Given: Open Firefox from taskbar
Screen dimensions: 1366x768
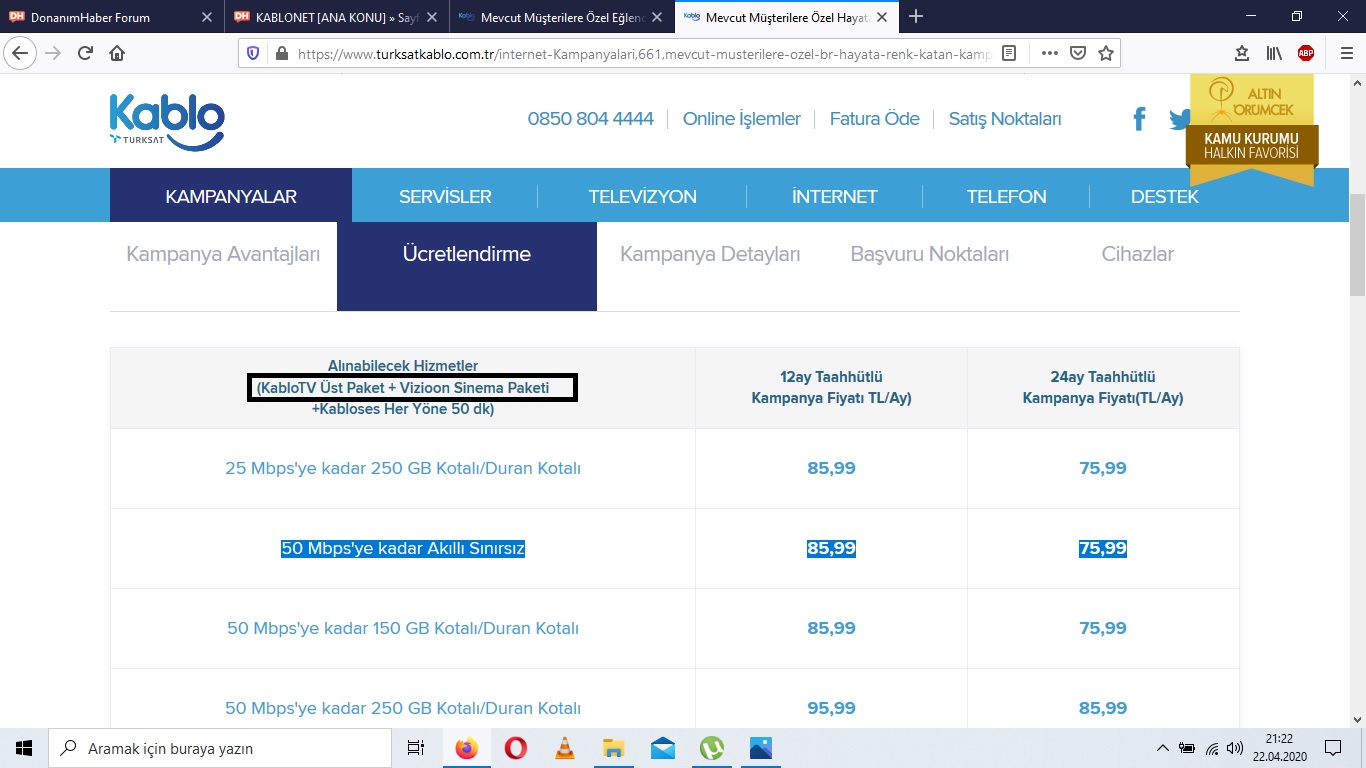Looking at the screenshot, I should tap(466, 748).
